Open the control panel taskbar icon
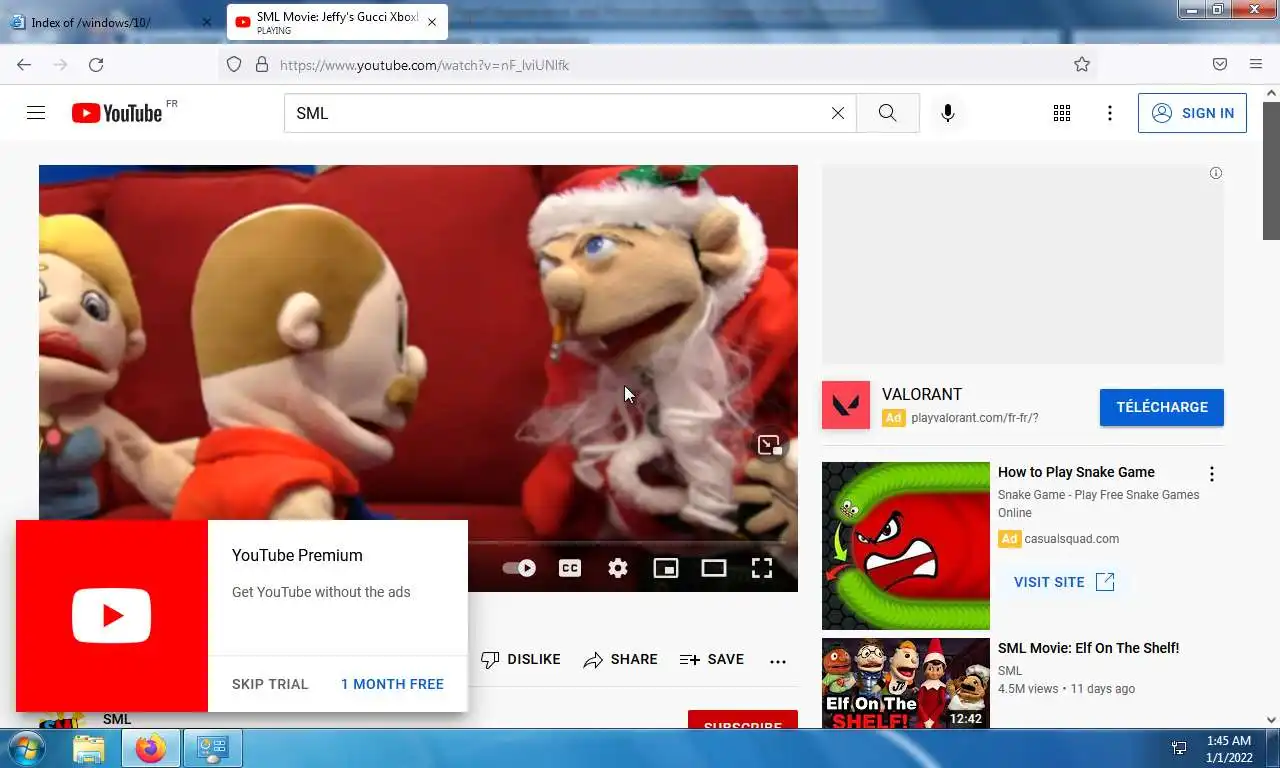The image size is (1280, 768). (x=212, y=748)
